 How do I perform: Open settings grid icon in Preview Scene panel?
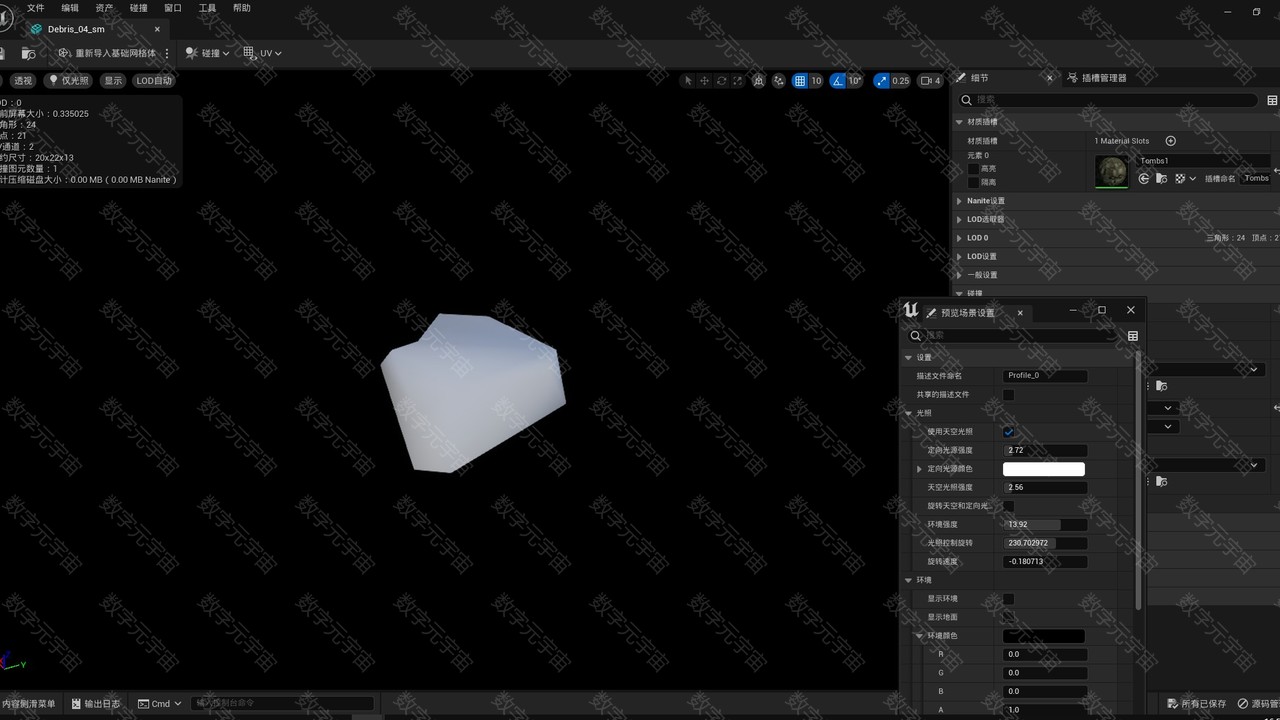click(x=1133, y=336)
